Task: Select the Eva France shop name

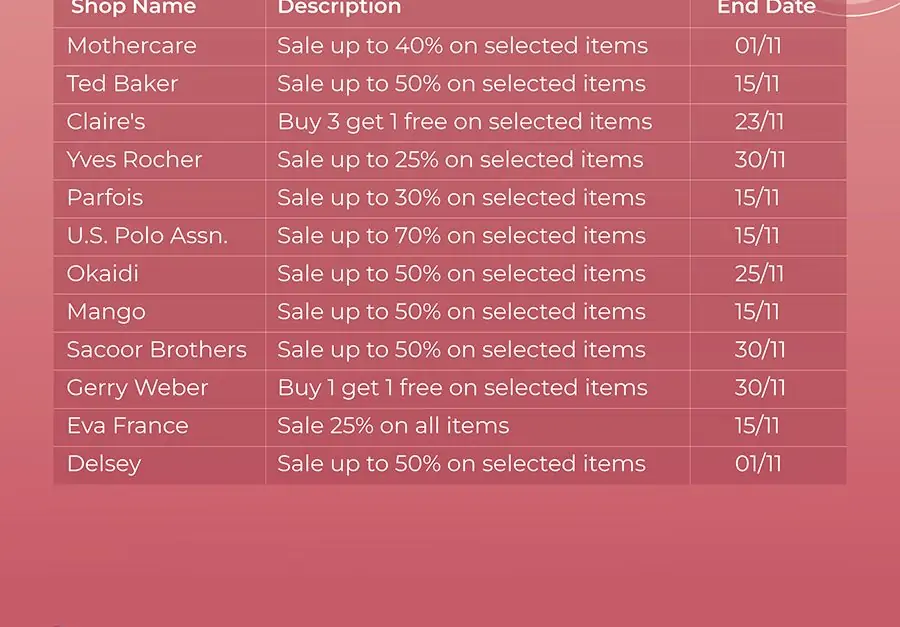Action: (127, 426)
